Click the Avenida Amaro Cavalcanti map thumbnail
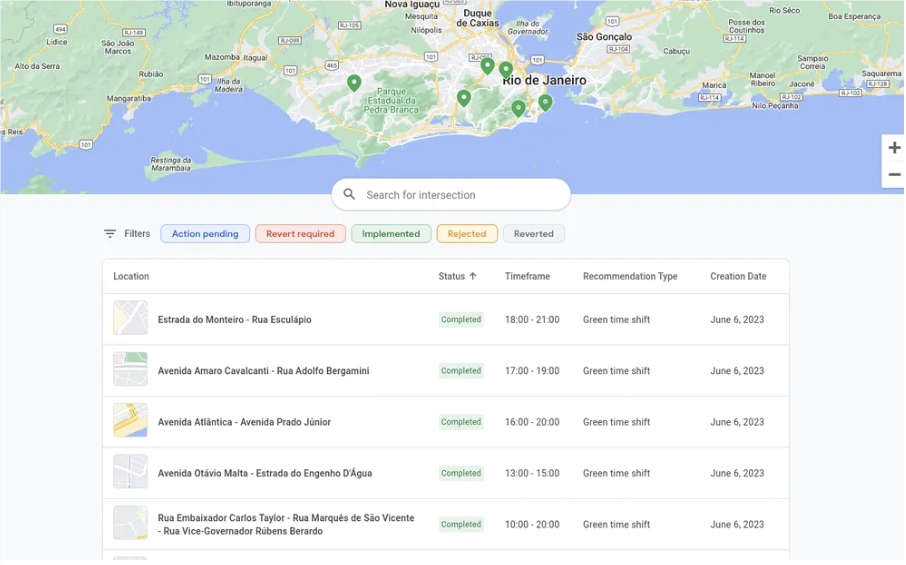906x565 pixels. point(130,370)
